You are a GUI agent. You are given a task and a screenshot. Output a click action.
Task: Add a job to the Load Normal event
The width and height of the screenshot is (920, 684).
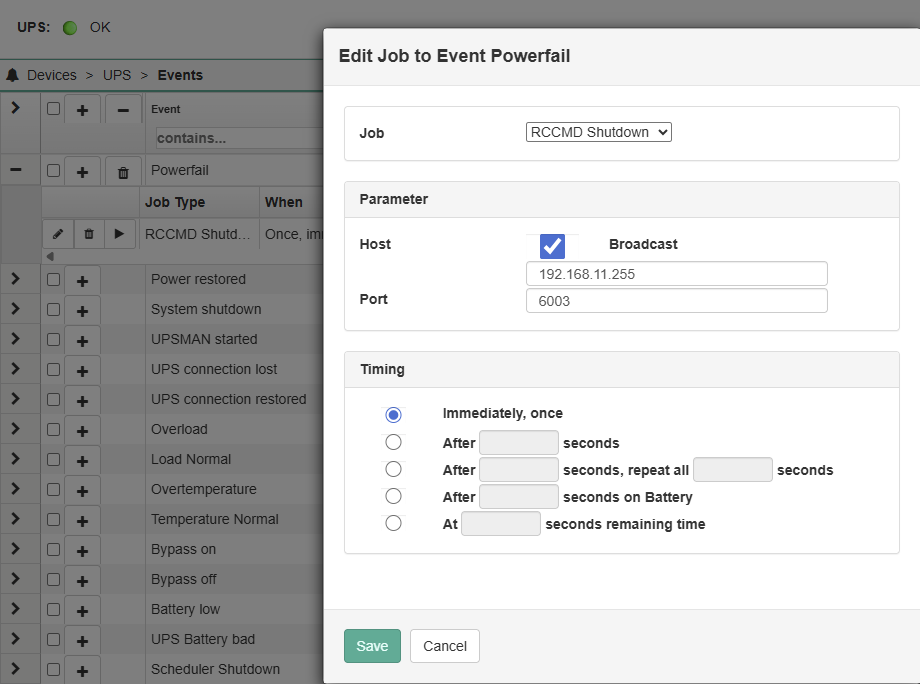point(82,460)
